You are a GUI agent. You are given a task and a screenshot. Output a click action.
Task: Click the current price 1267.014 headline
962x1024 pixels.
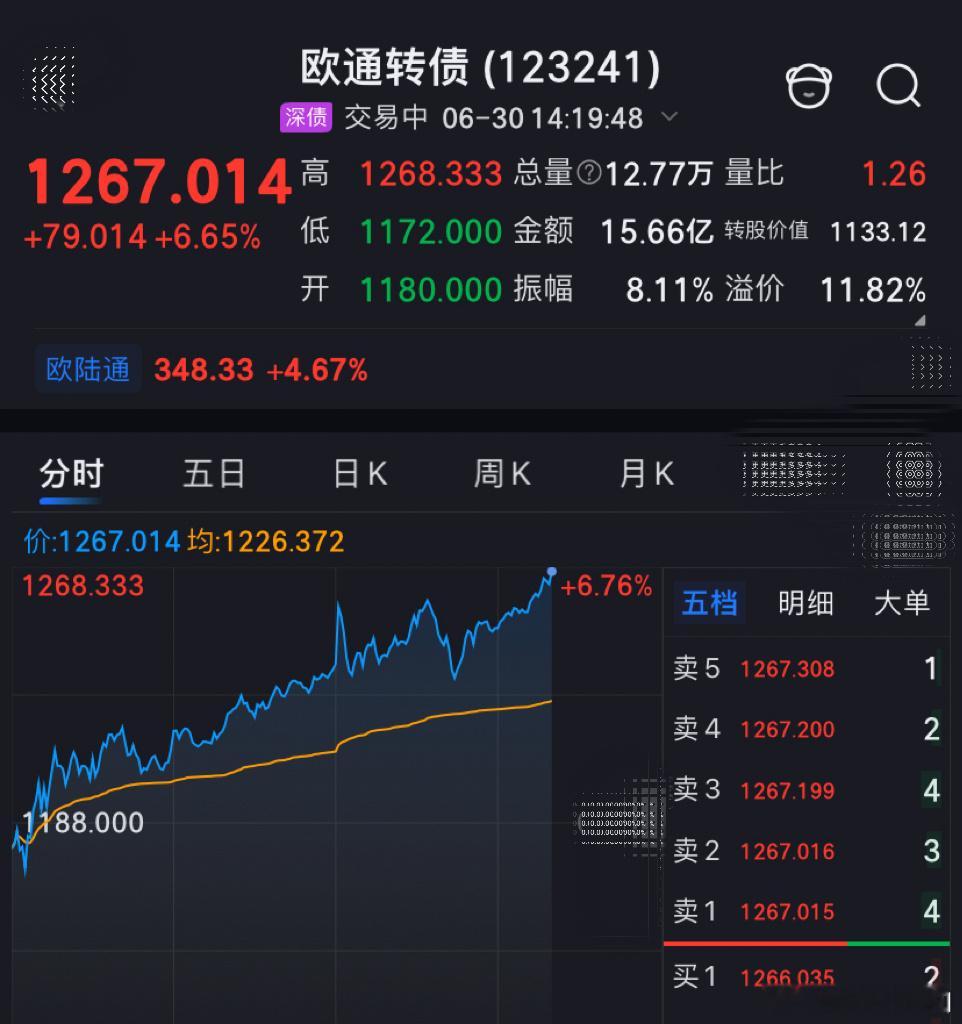(159, 181)
